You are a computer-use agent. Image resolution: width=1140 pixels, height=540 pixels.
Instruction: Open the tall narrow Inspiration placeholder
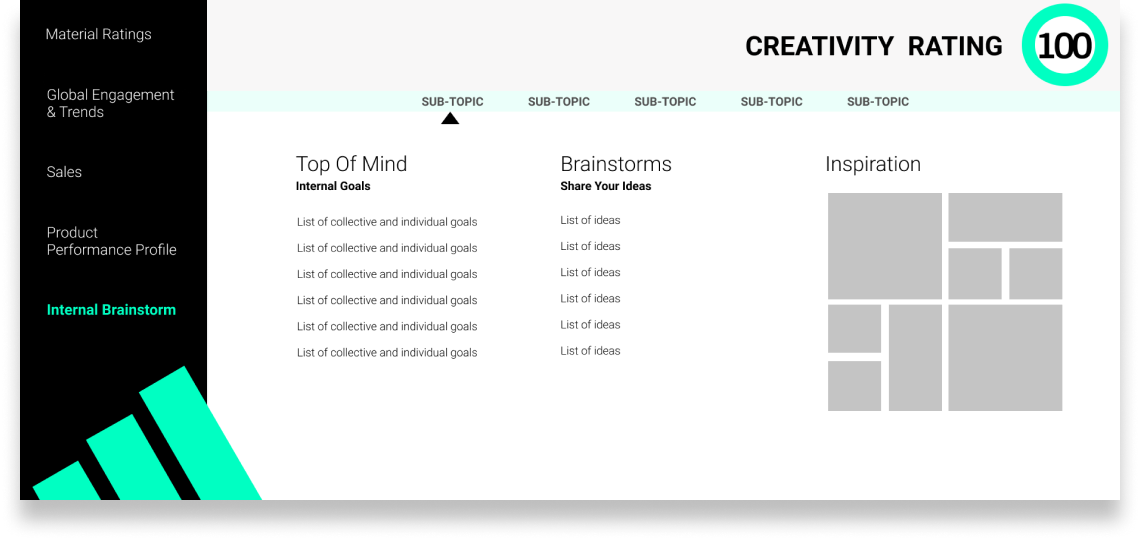[x=915, y=358]
